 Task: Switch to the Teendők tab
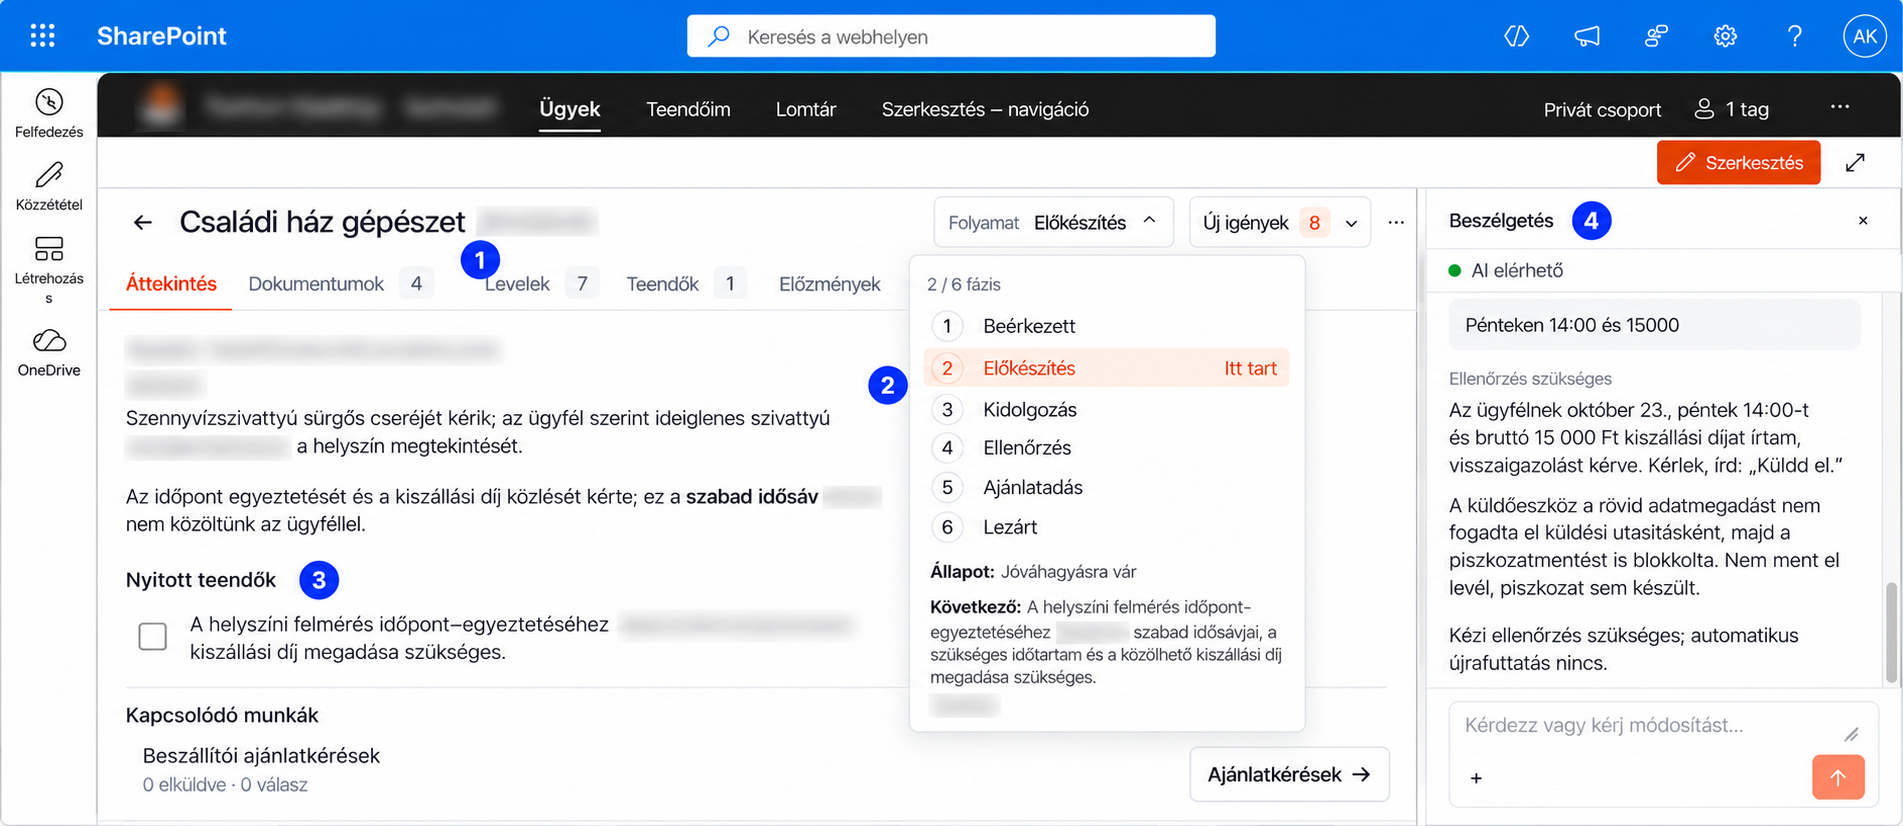tap(686, 284)
